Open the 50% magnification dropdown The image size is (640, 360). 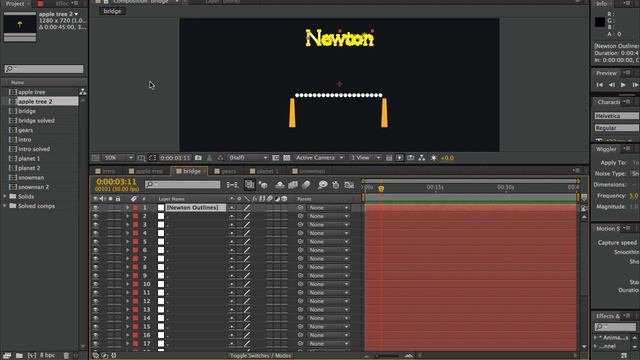pyautogui.click(x=118, y=158)
